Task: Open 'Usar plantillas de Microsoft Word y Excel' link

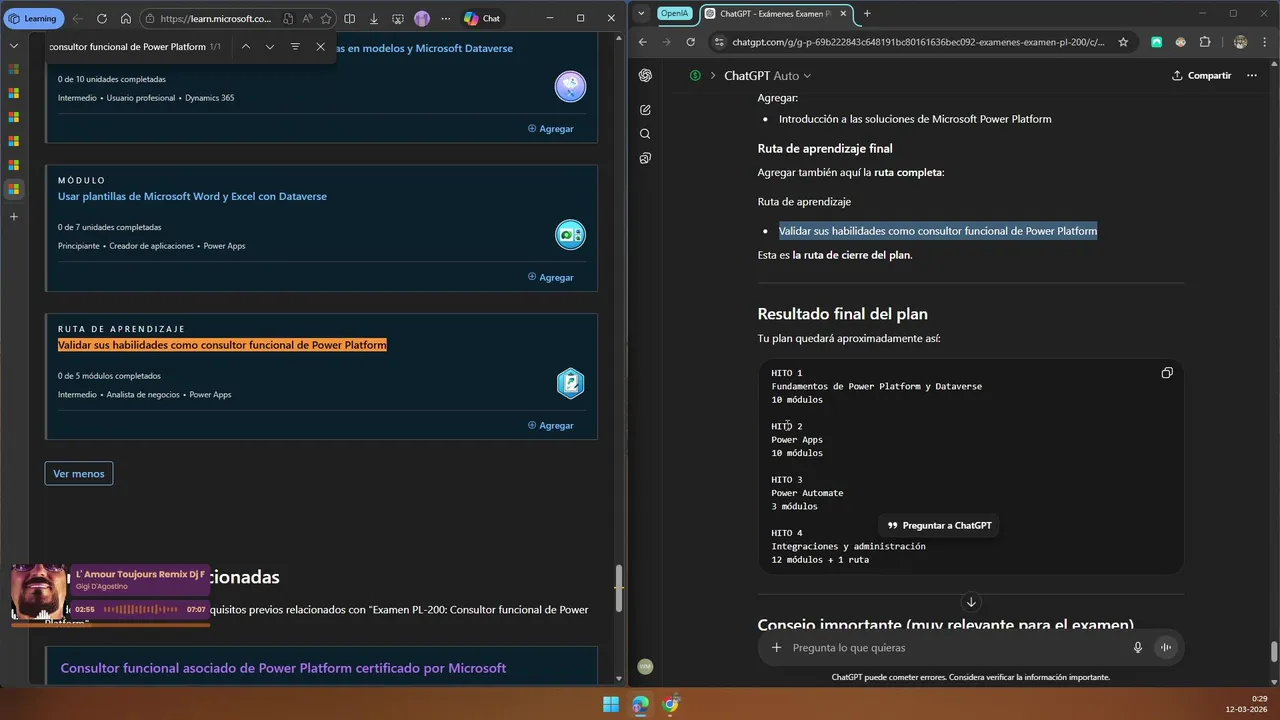Action: (x=192, y=196)
